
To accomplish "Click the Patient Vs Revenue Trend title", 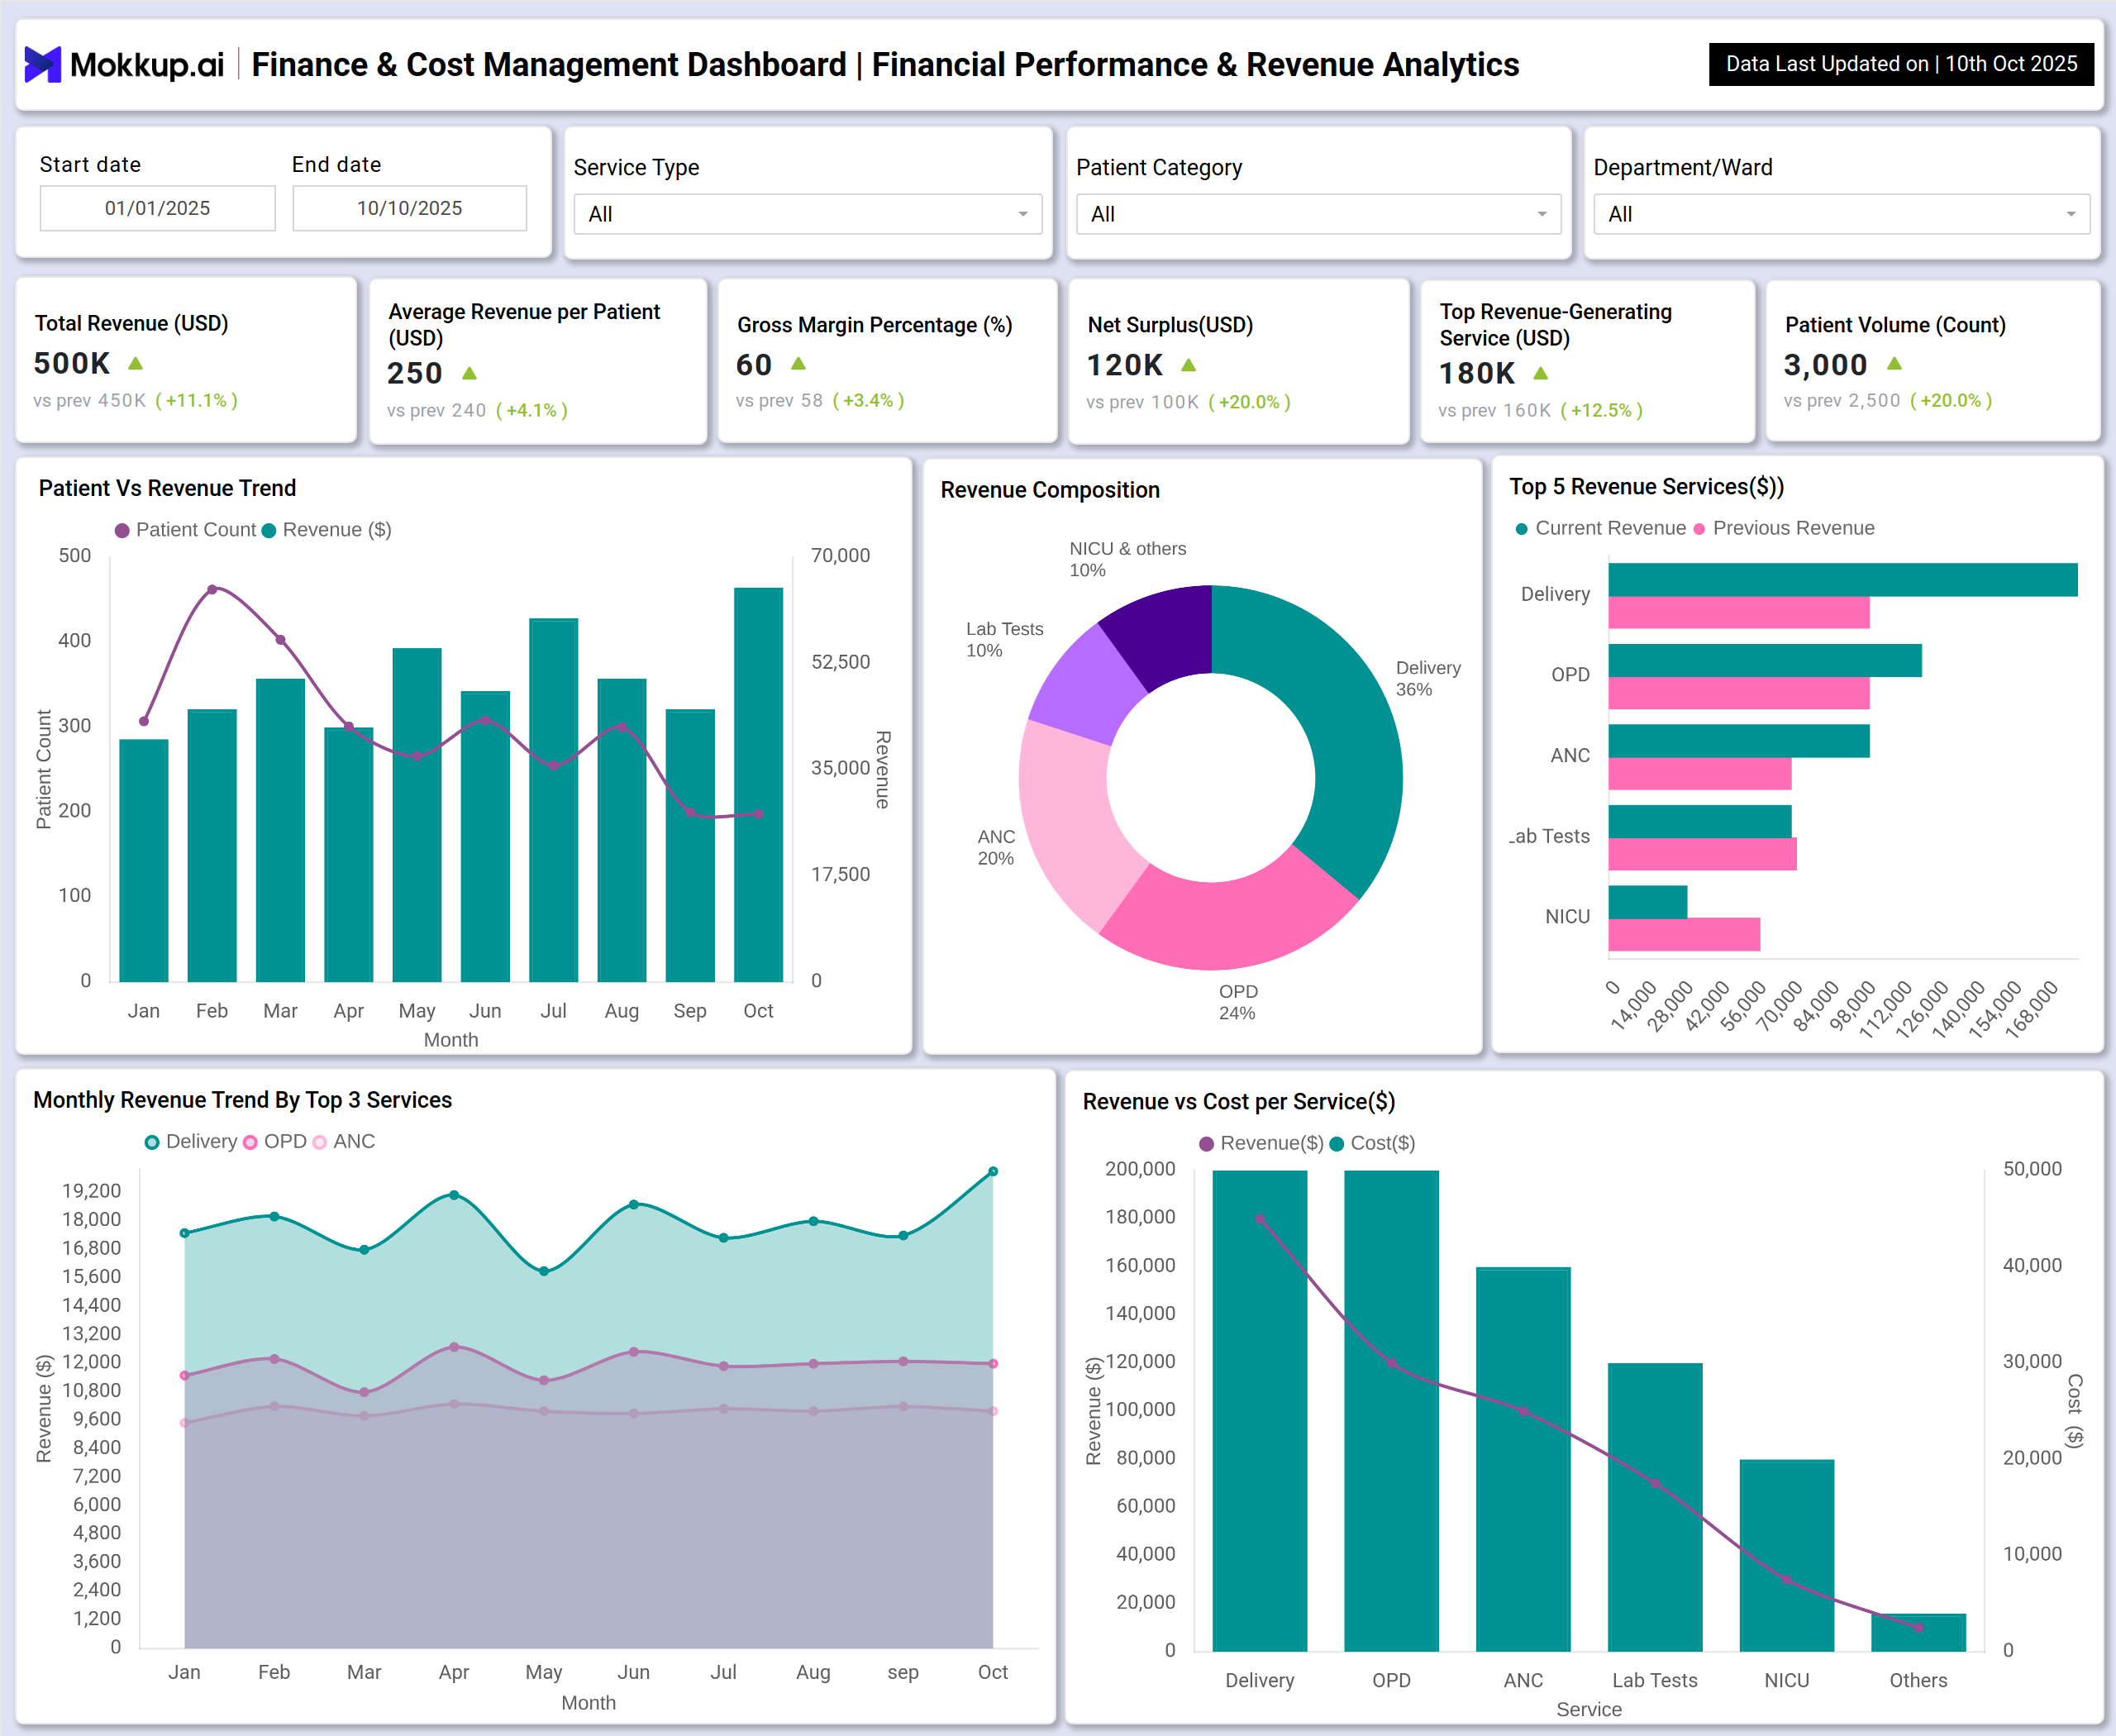I will pyautogui.click(x=167, y=488).
